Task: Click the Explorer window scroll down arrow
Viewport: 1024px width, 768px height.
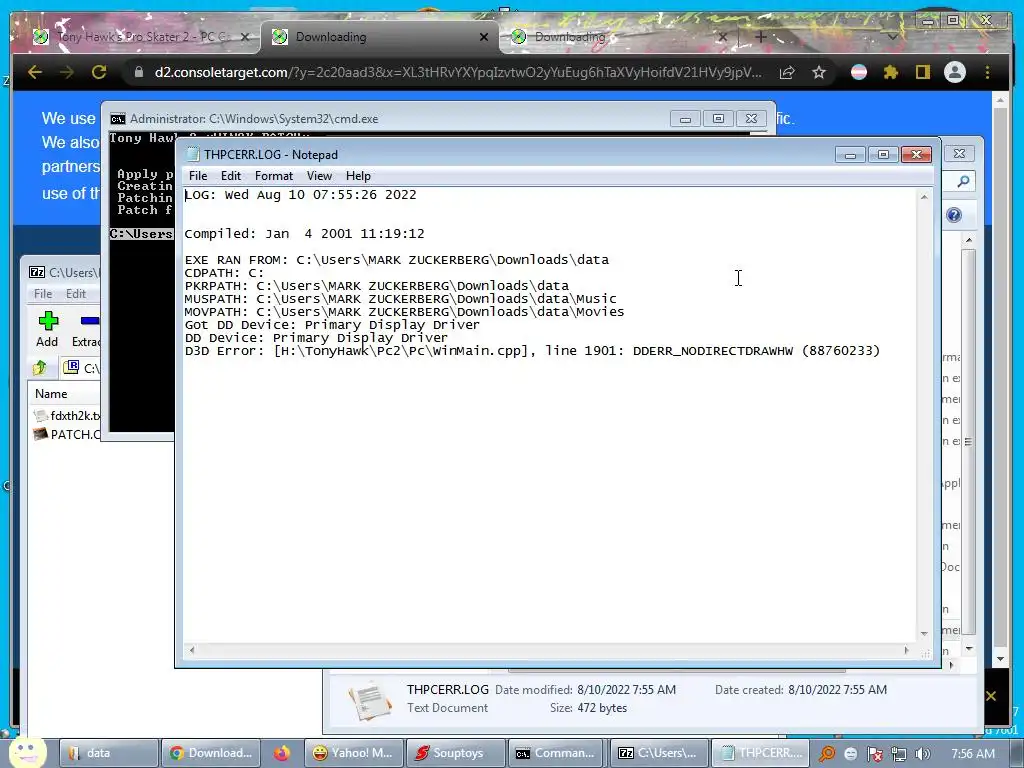Action: click(969, 648)
